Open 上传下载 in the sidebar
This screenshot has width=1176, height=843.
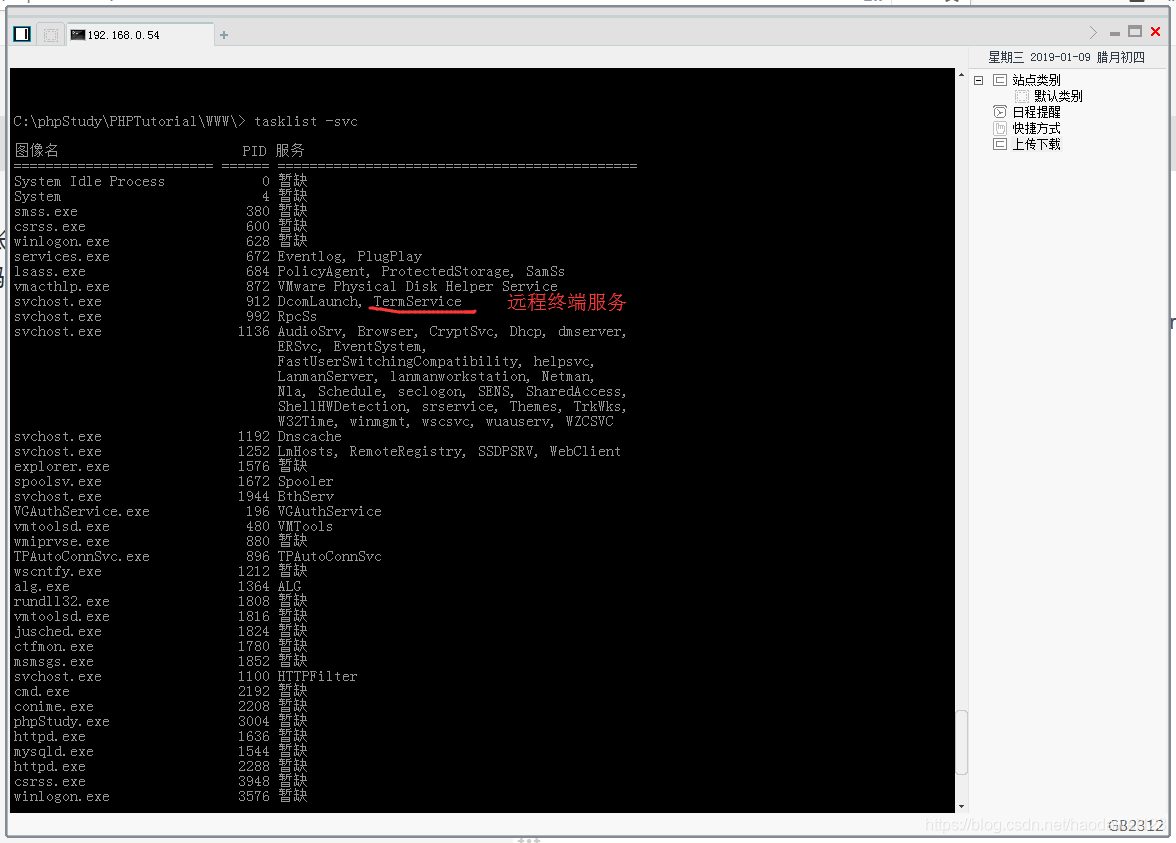[x=1036, y=145]
